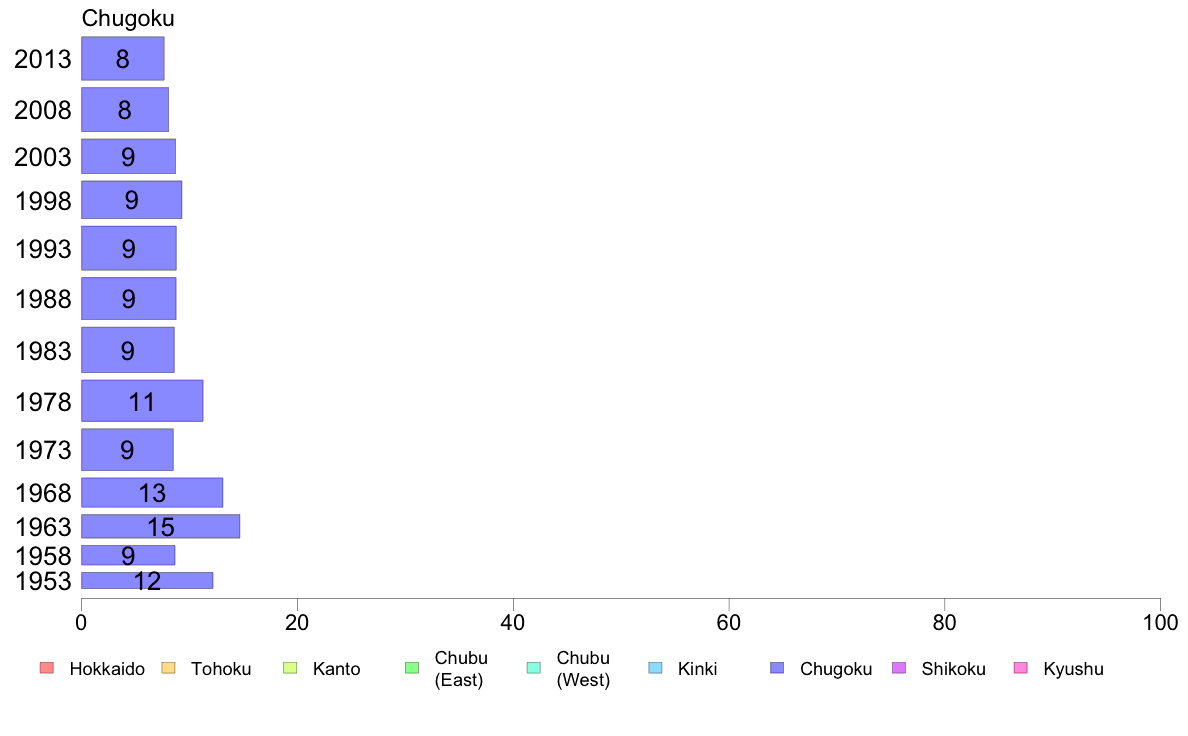Screen dimensions: 1188x736
Task: Click the Tohoku orange legend swatch
Action: pyautogui.click(x=168, y=668)
